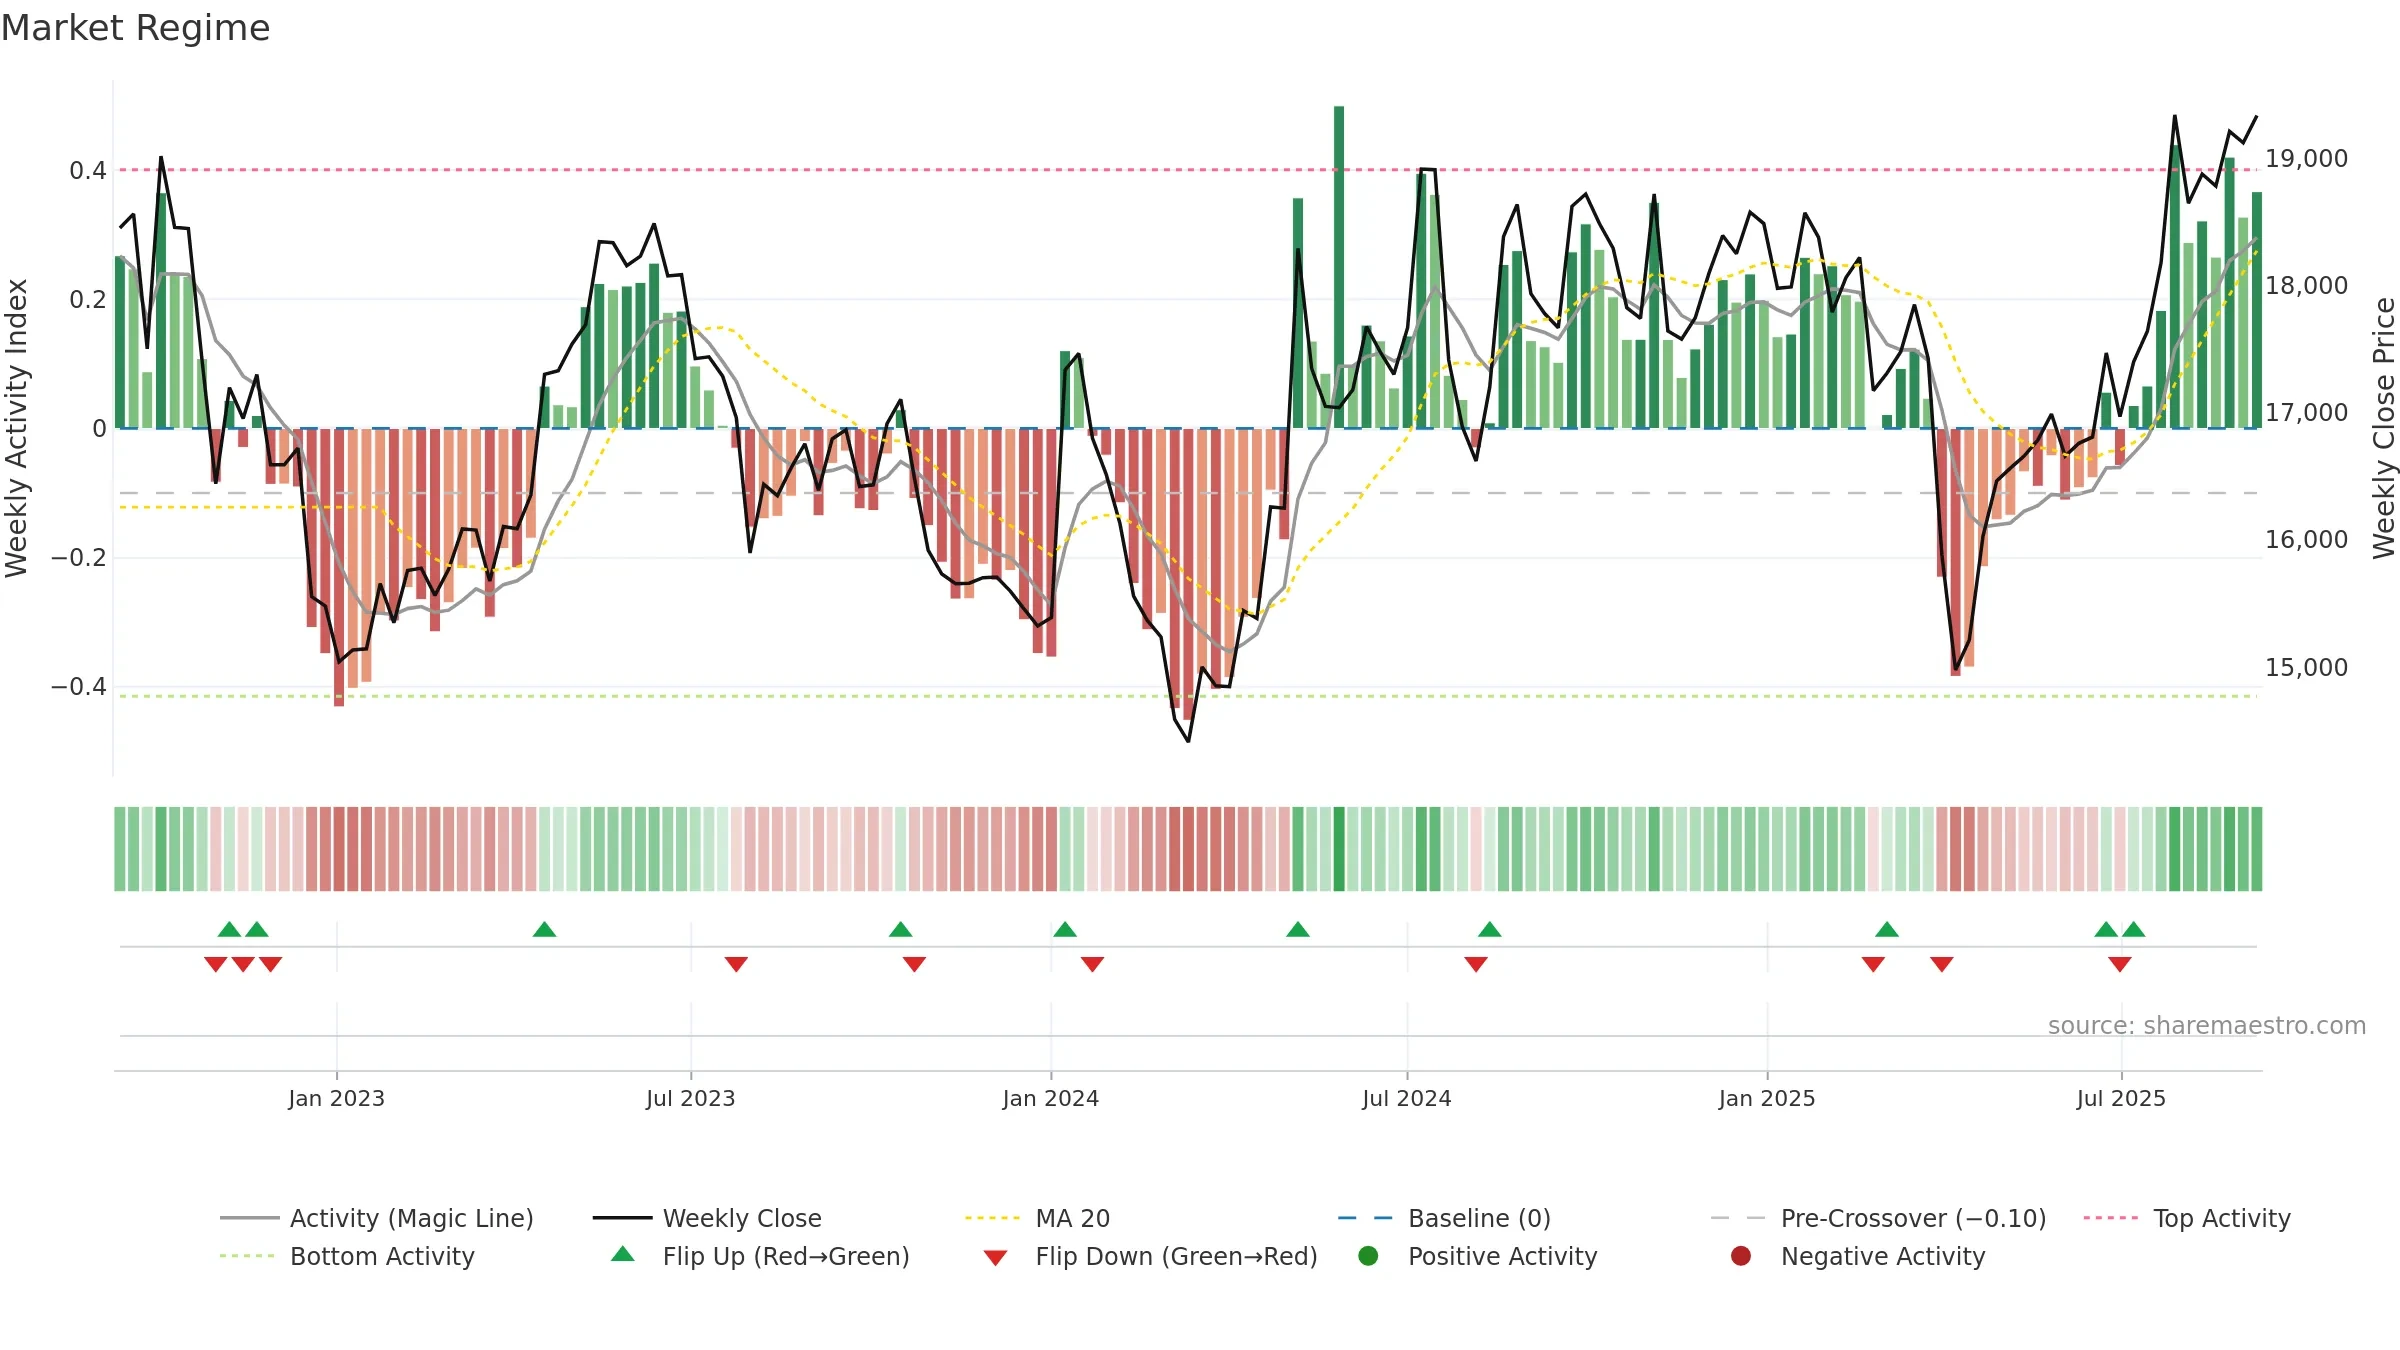Click the flip-down marker just after Jan 2024
The image size is (2400, 1350).
[x=1092, y=964]
